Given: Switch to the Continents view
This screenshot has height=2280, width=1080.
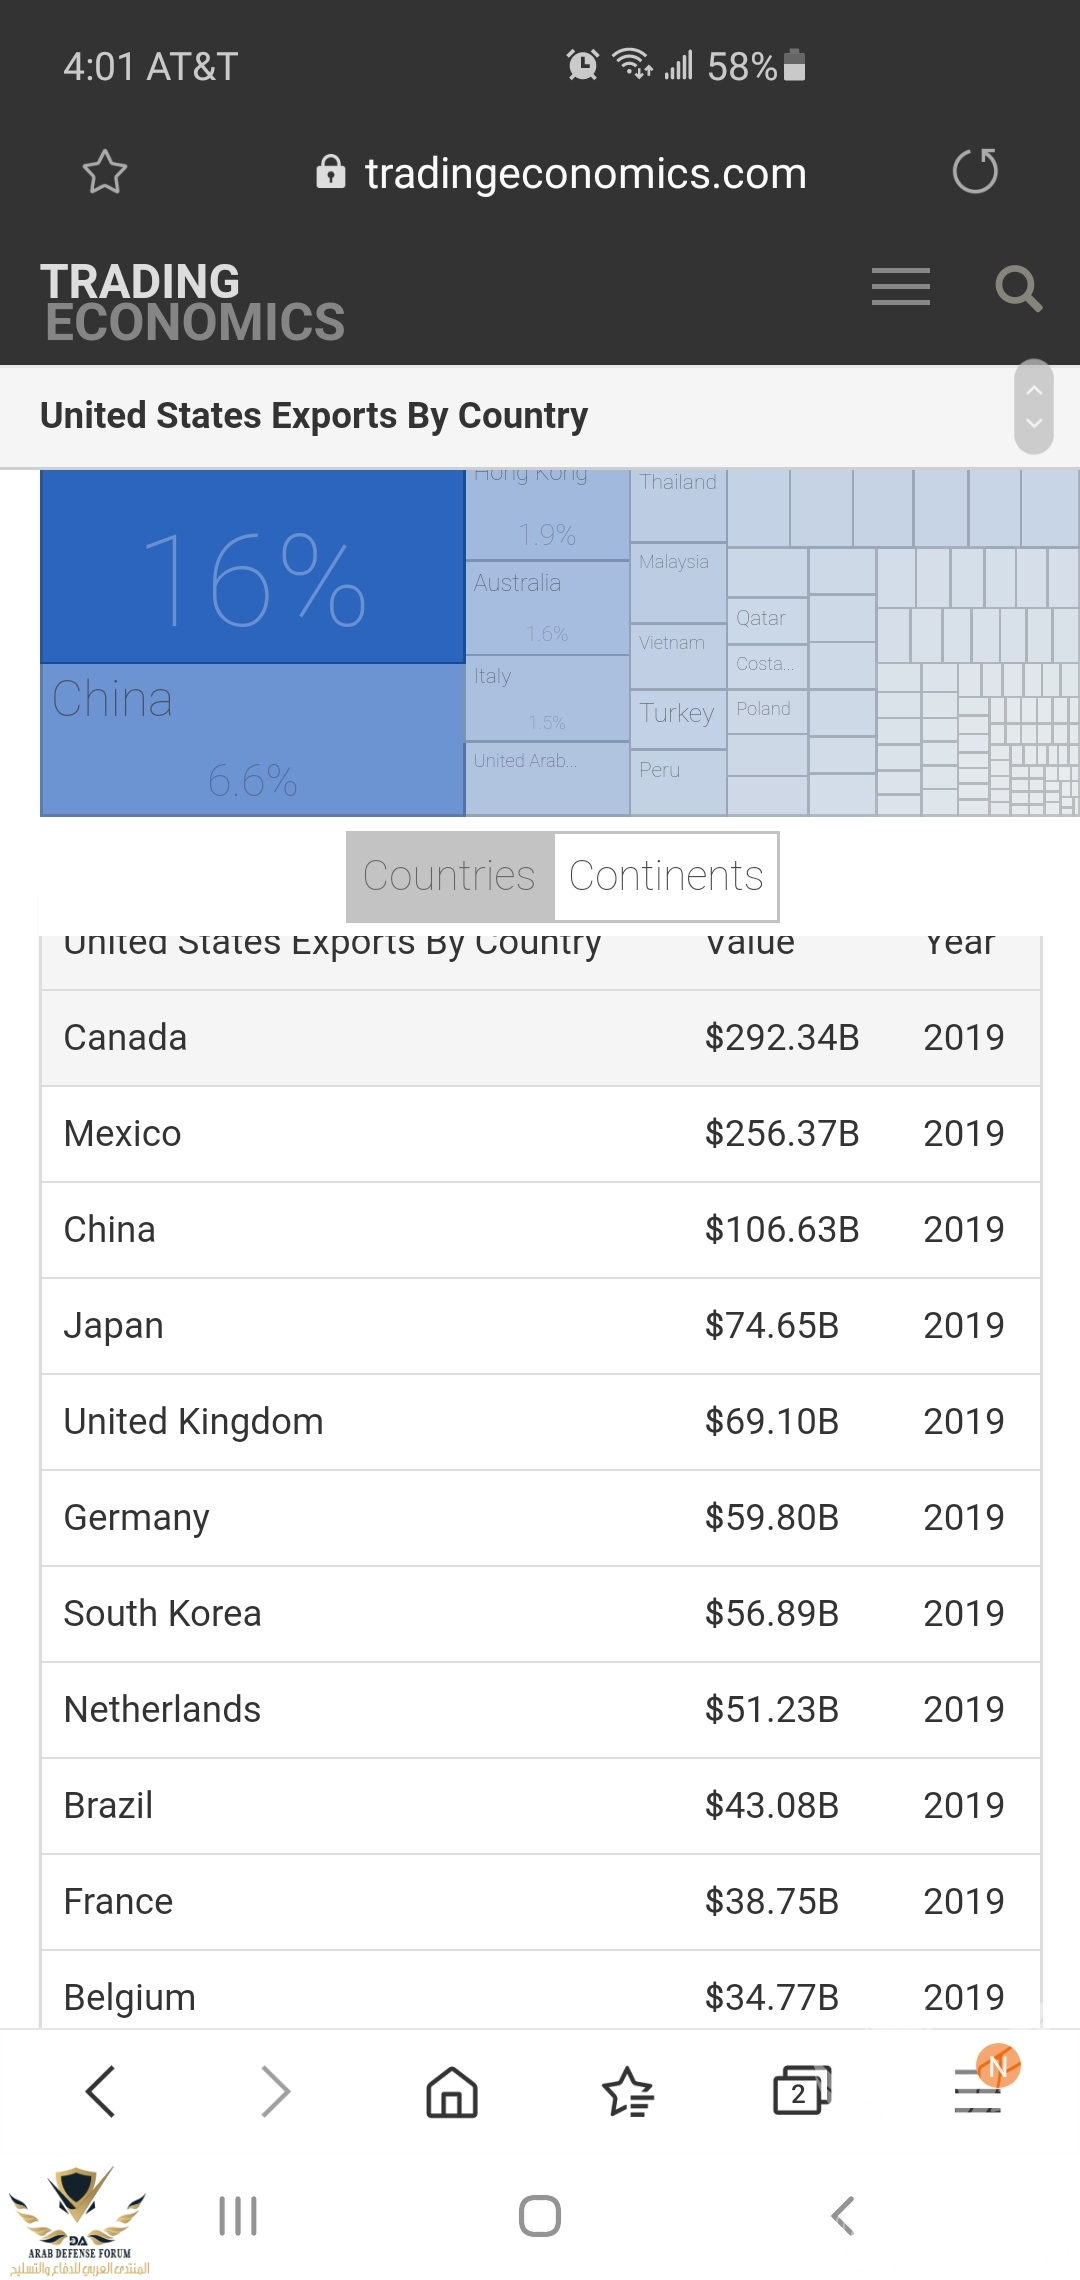Looking at the screenshot, I should [x=666, y=876].
